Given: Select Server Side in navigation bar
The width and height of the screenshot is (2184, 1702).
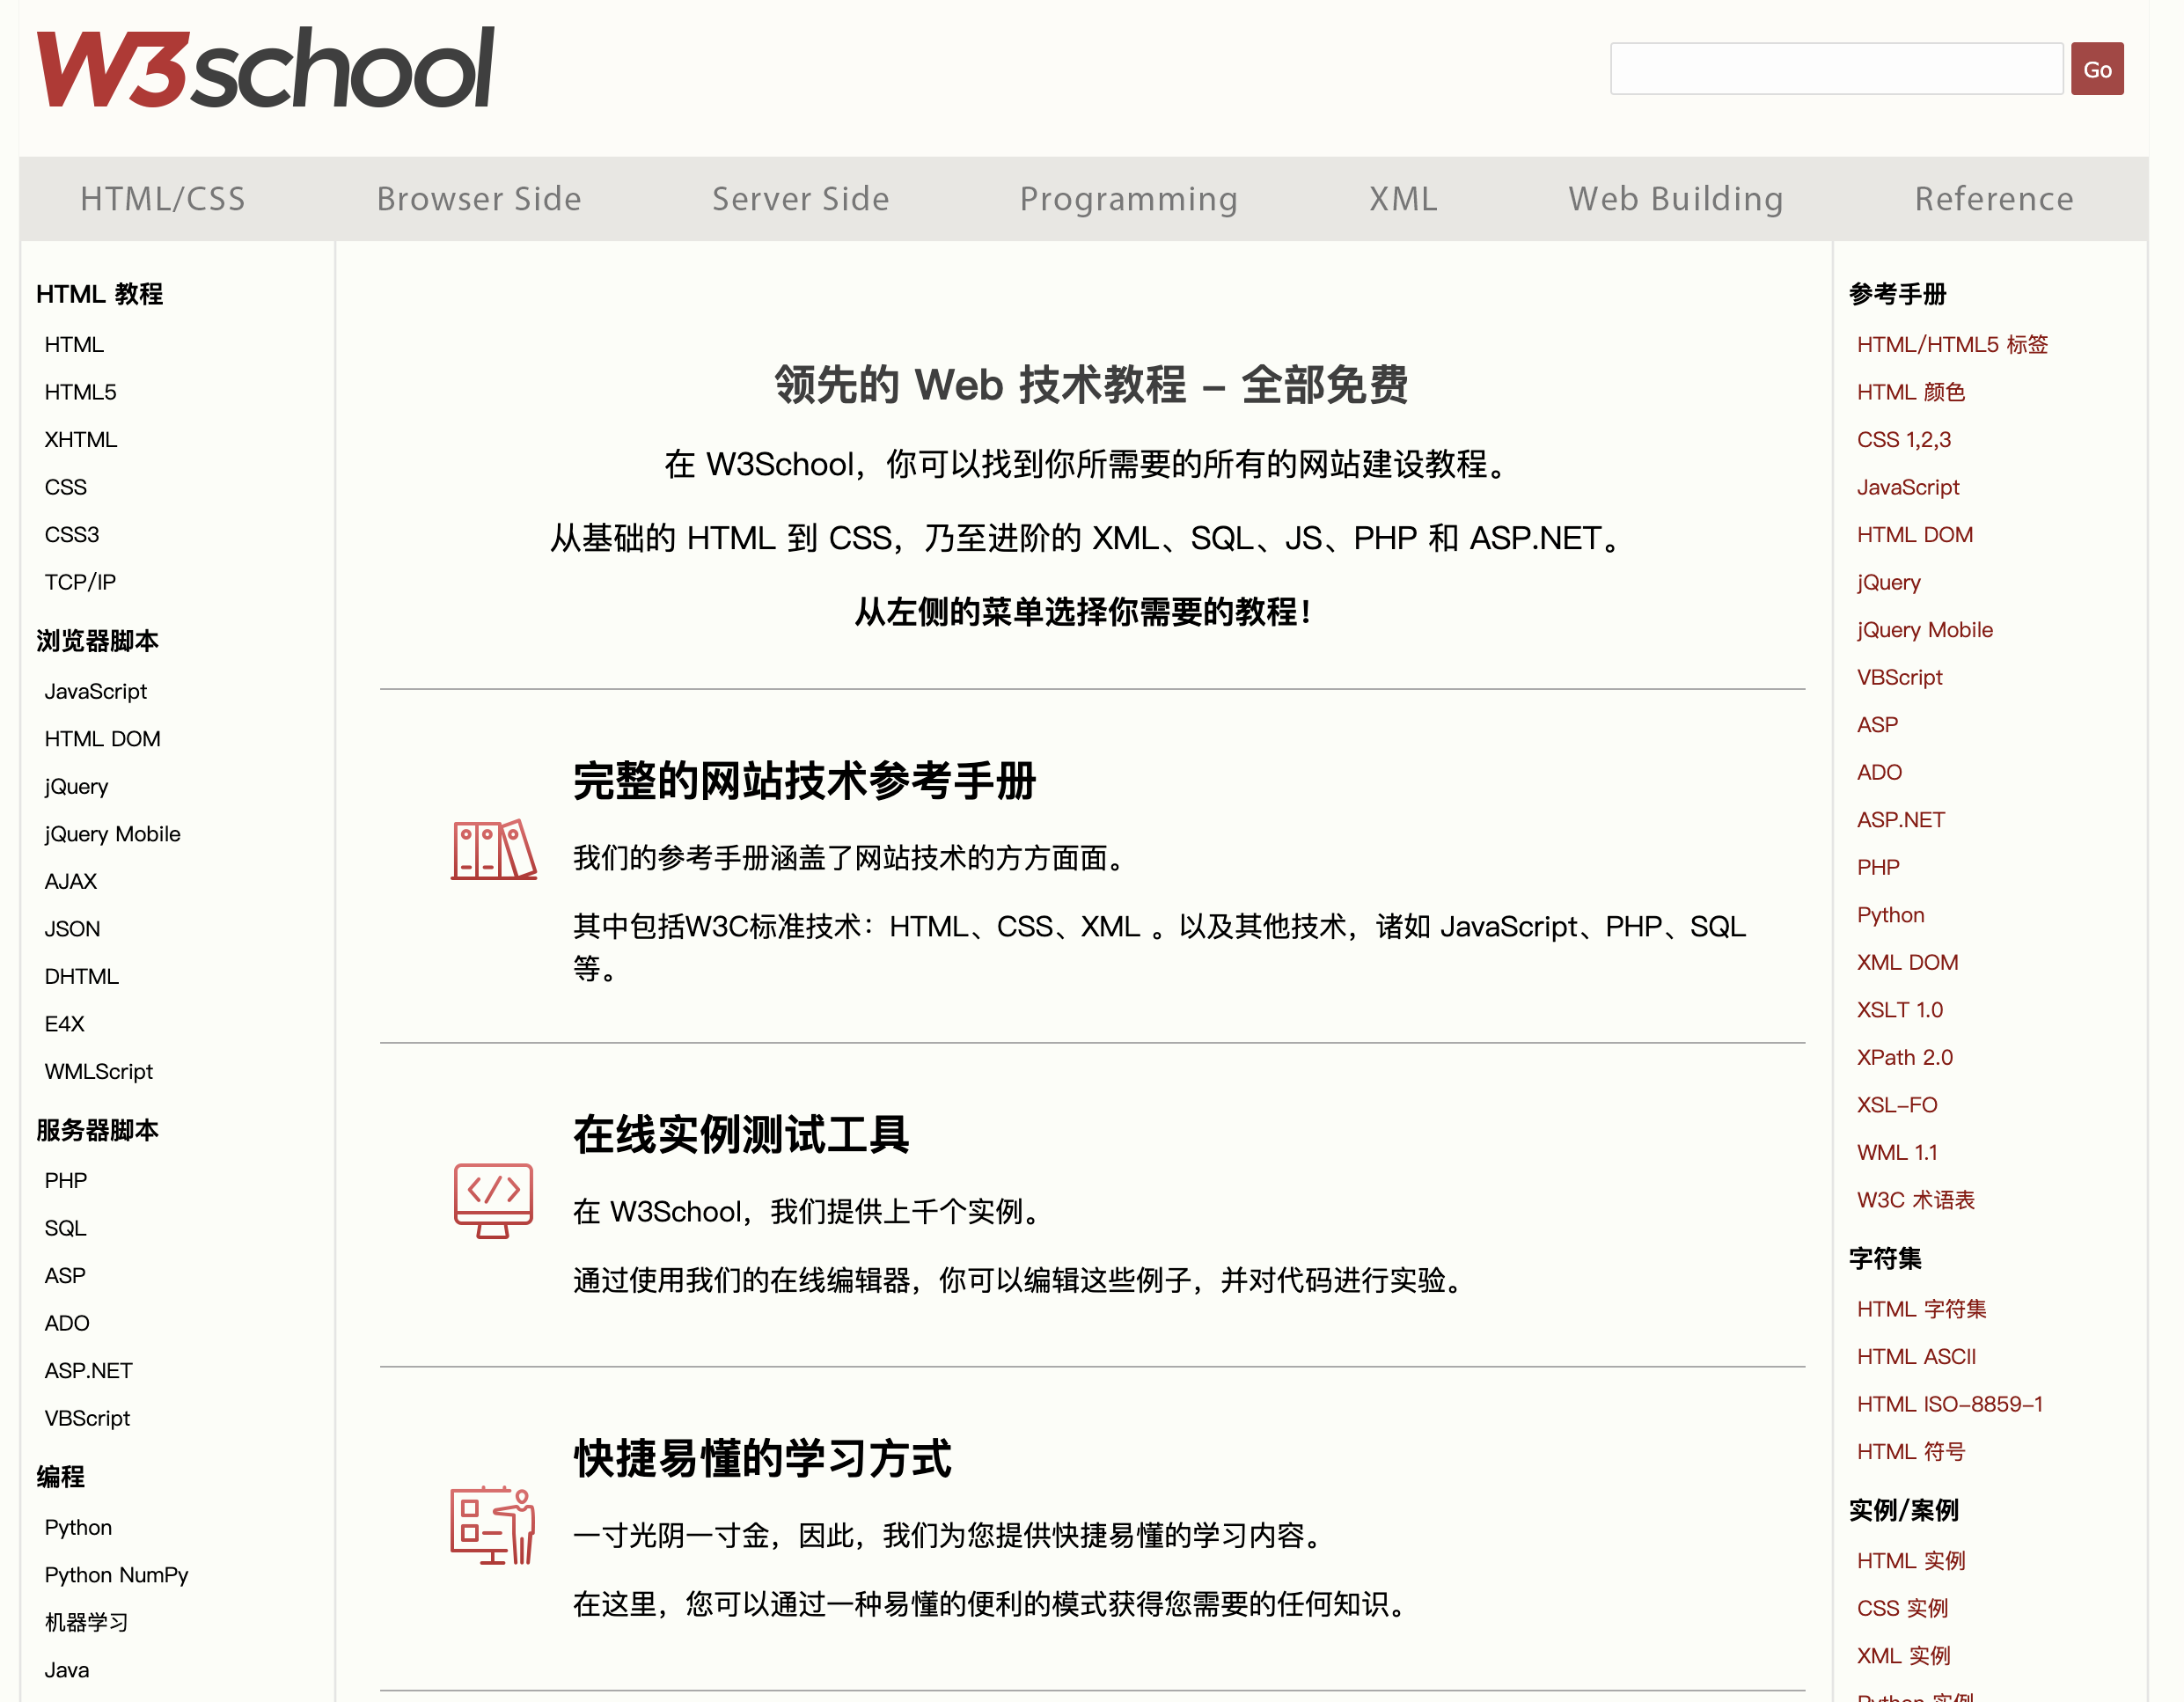Looking at the screenshot, I should point(800,199).
